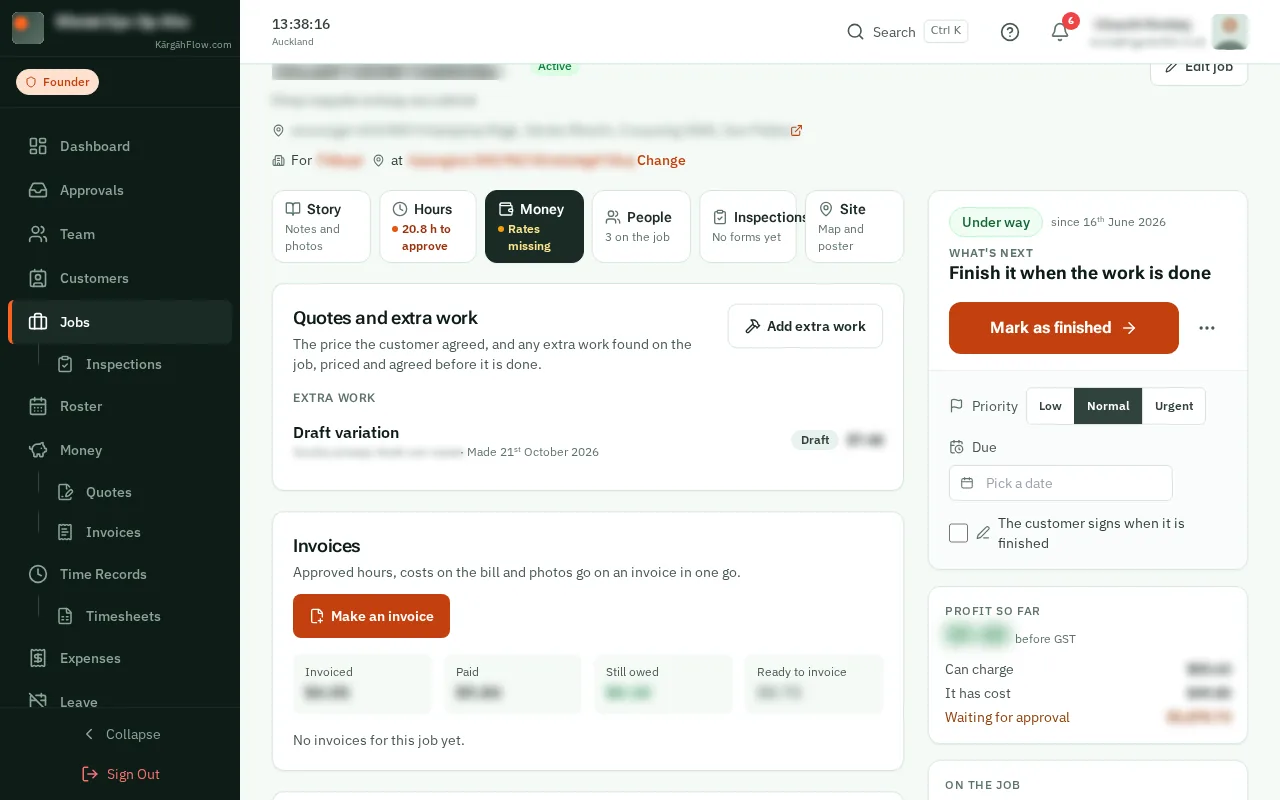Open the Draft variation entry

pos(588,441)
